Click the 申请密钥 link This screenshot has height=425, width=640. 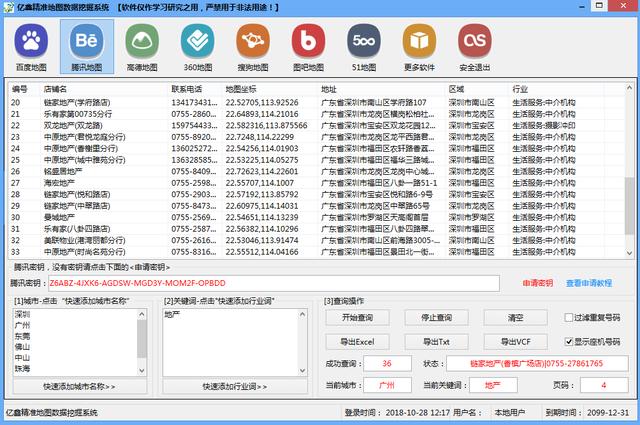click(537, 283)
